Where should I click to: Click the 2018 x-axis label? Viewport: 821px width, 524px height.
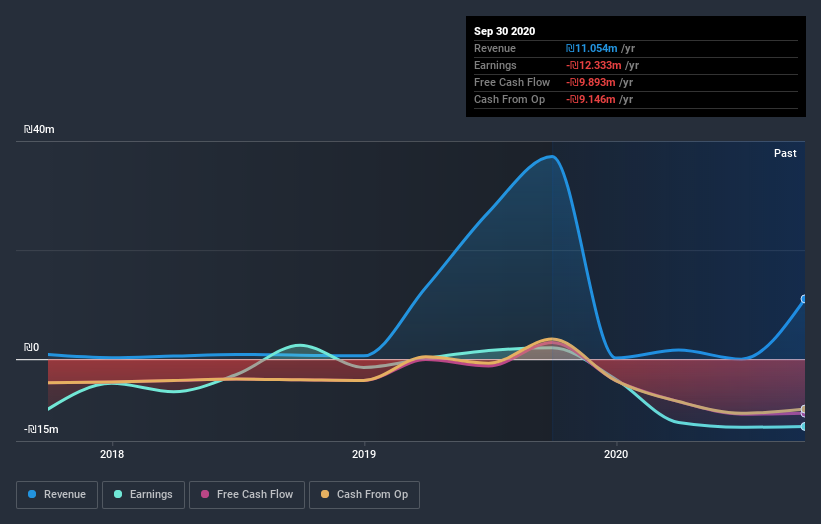point(112,454)
